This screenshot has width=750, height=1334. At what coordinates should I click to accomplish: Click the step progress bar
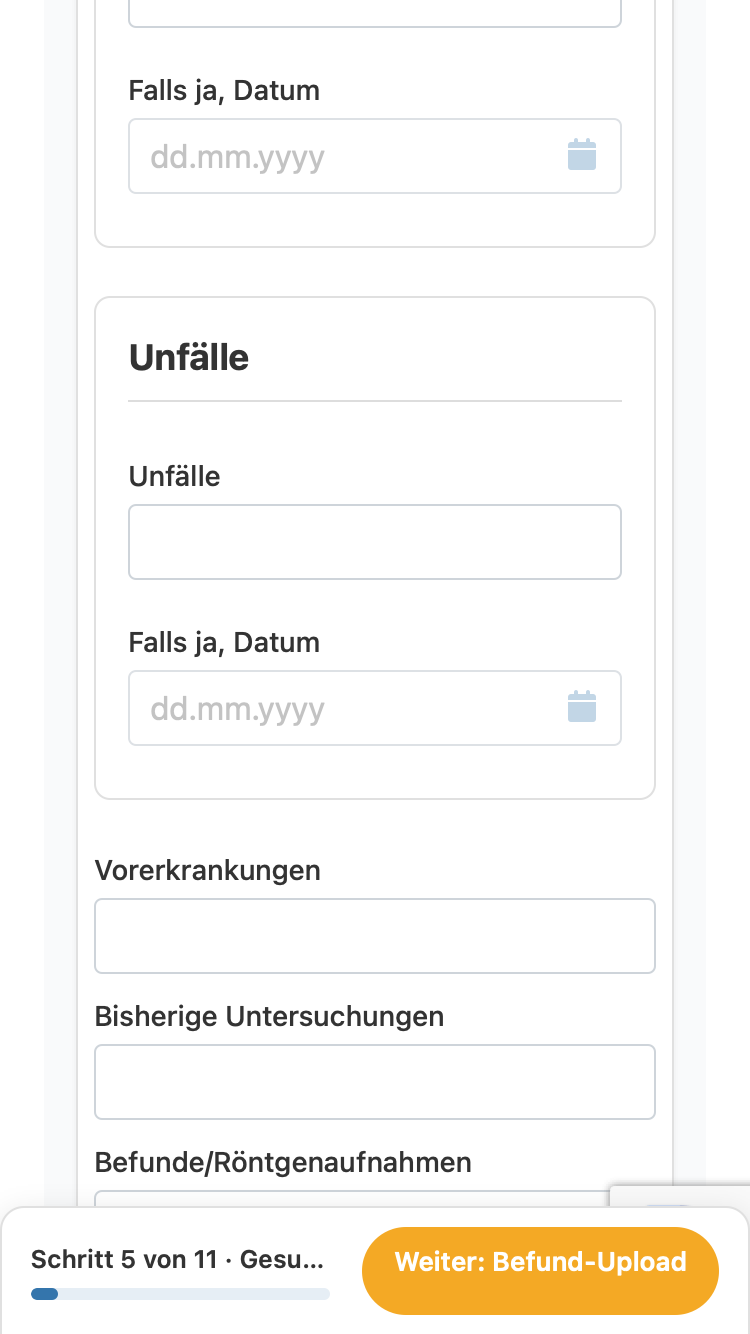180,1294
